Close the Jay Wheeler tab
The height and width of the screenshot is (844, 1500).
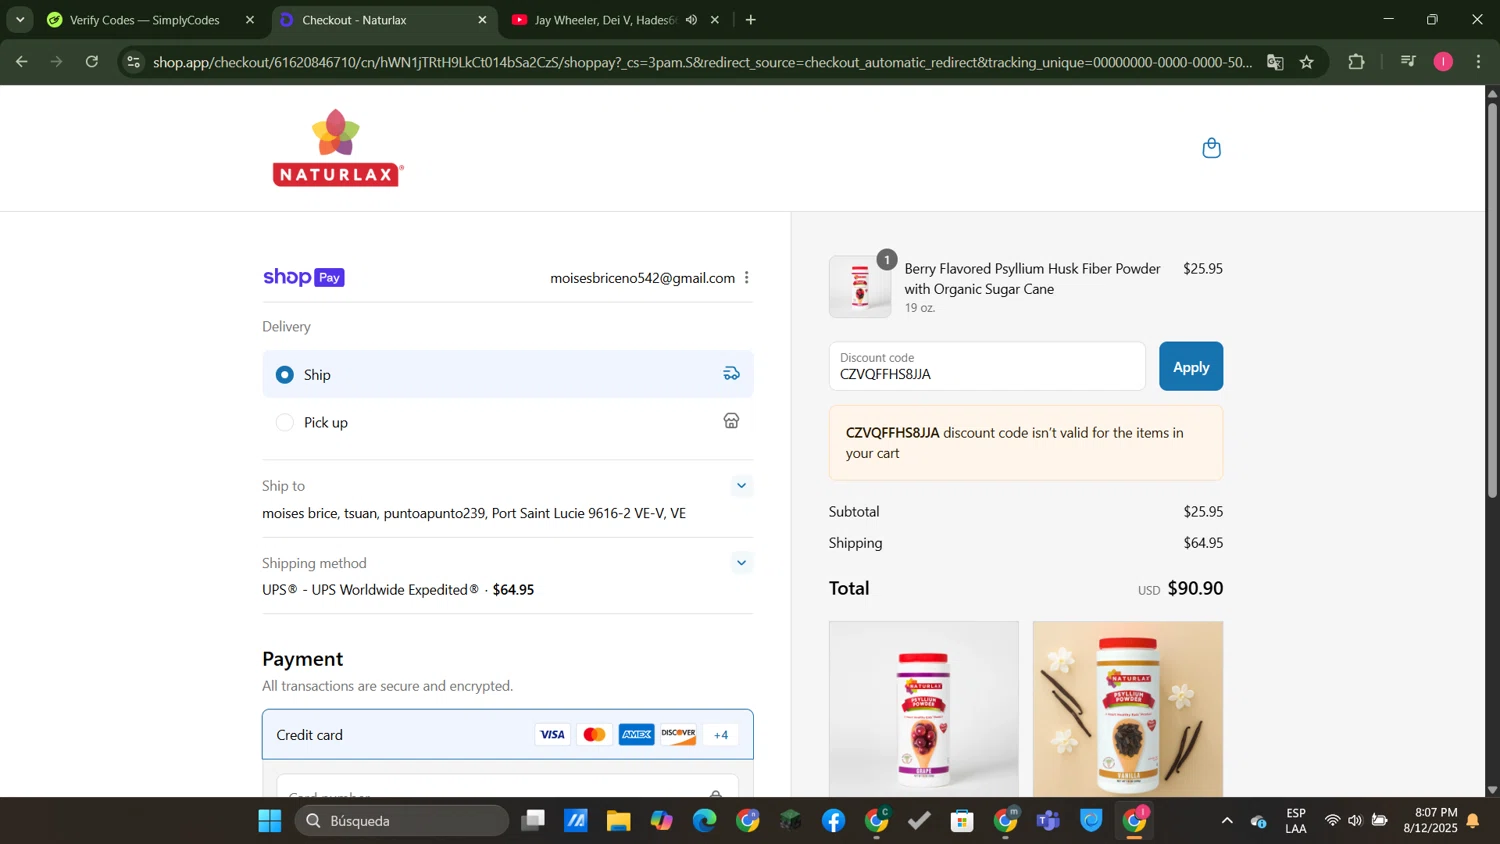715,20
